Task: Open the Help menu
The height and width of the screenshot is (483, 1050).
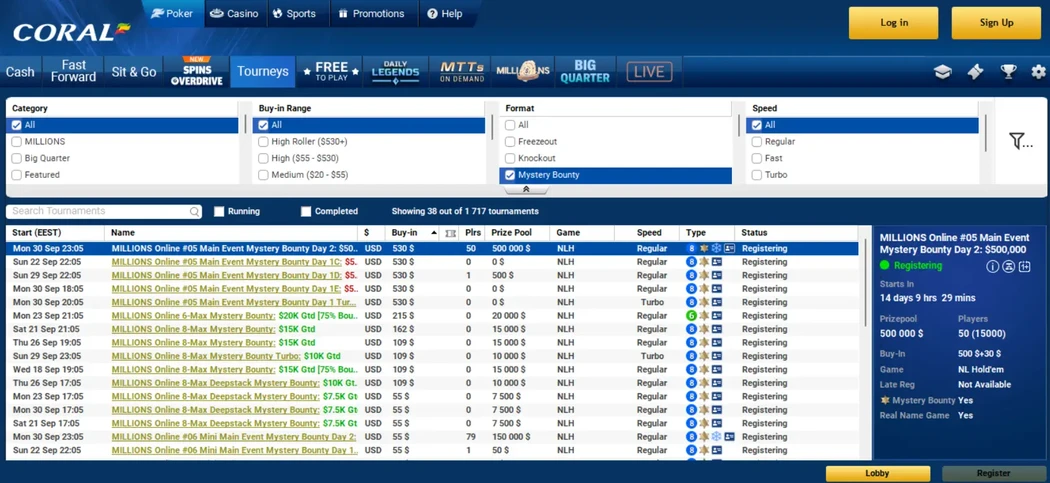Action: pos(445,13)
